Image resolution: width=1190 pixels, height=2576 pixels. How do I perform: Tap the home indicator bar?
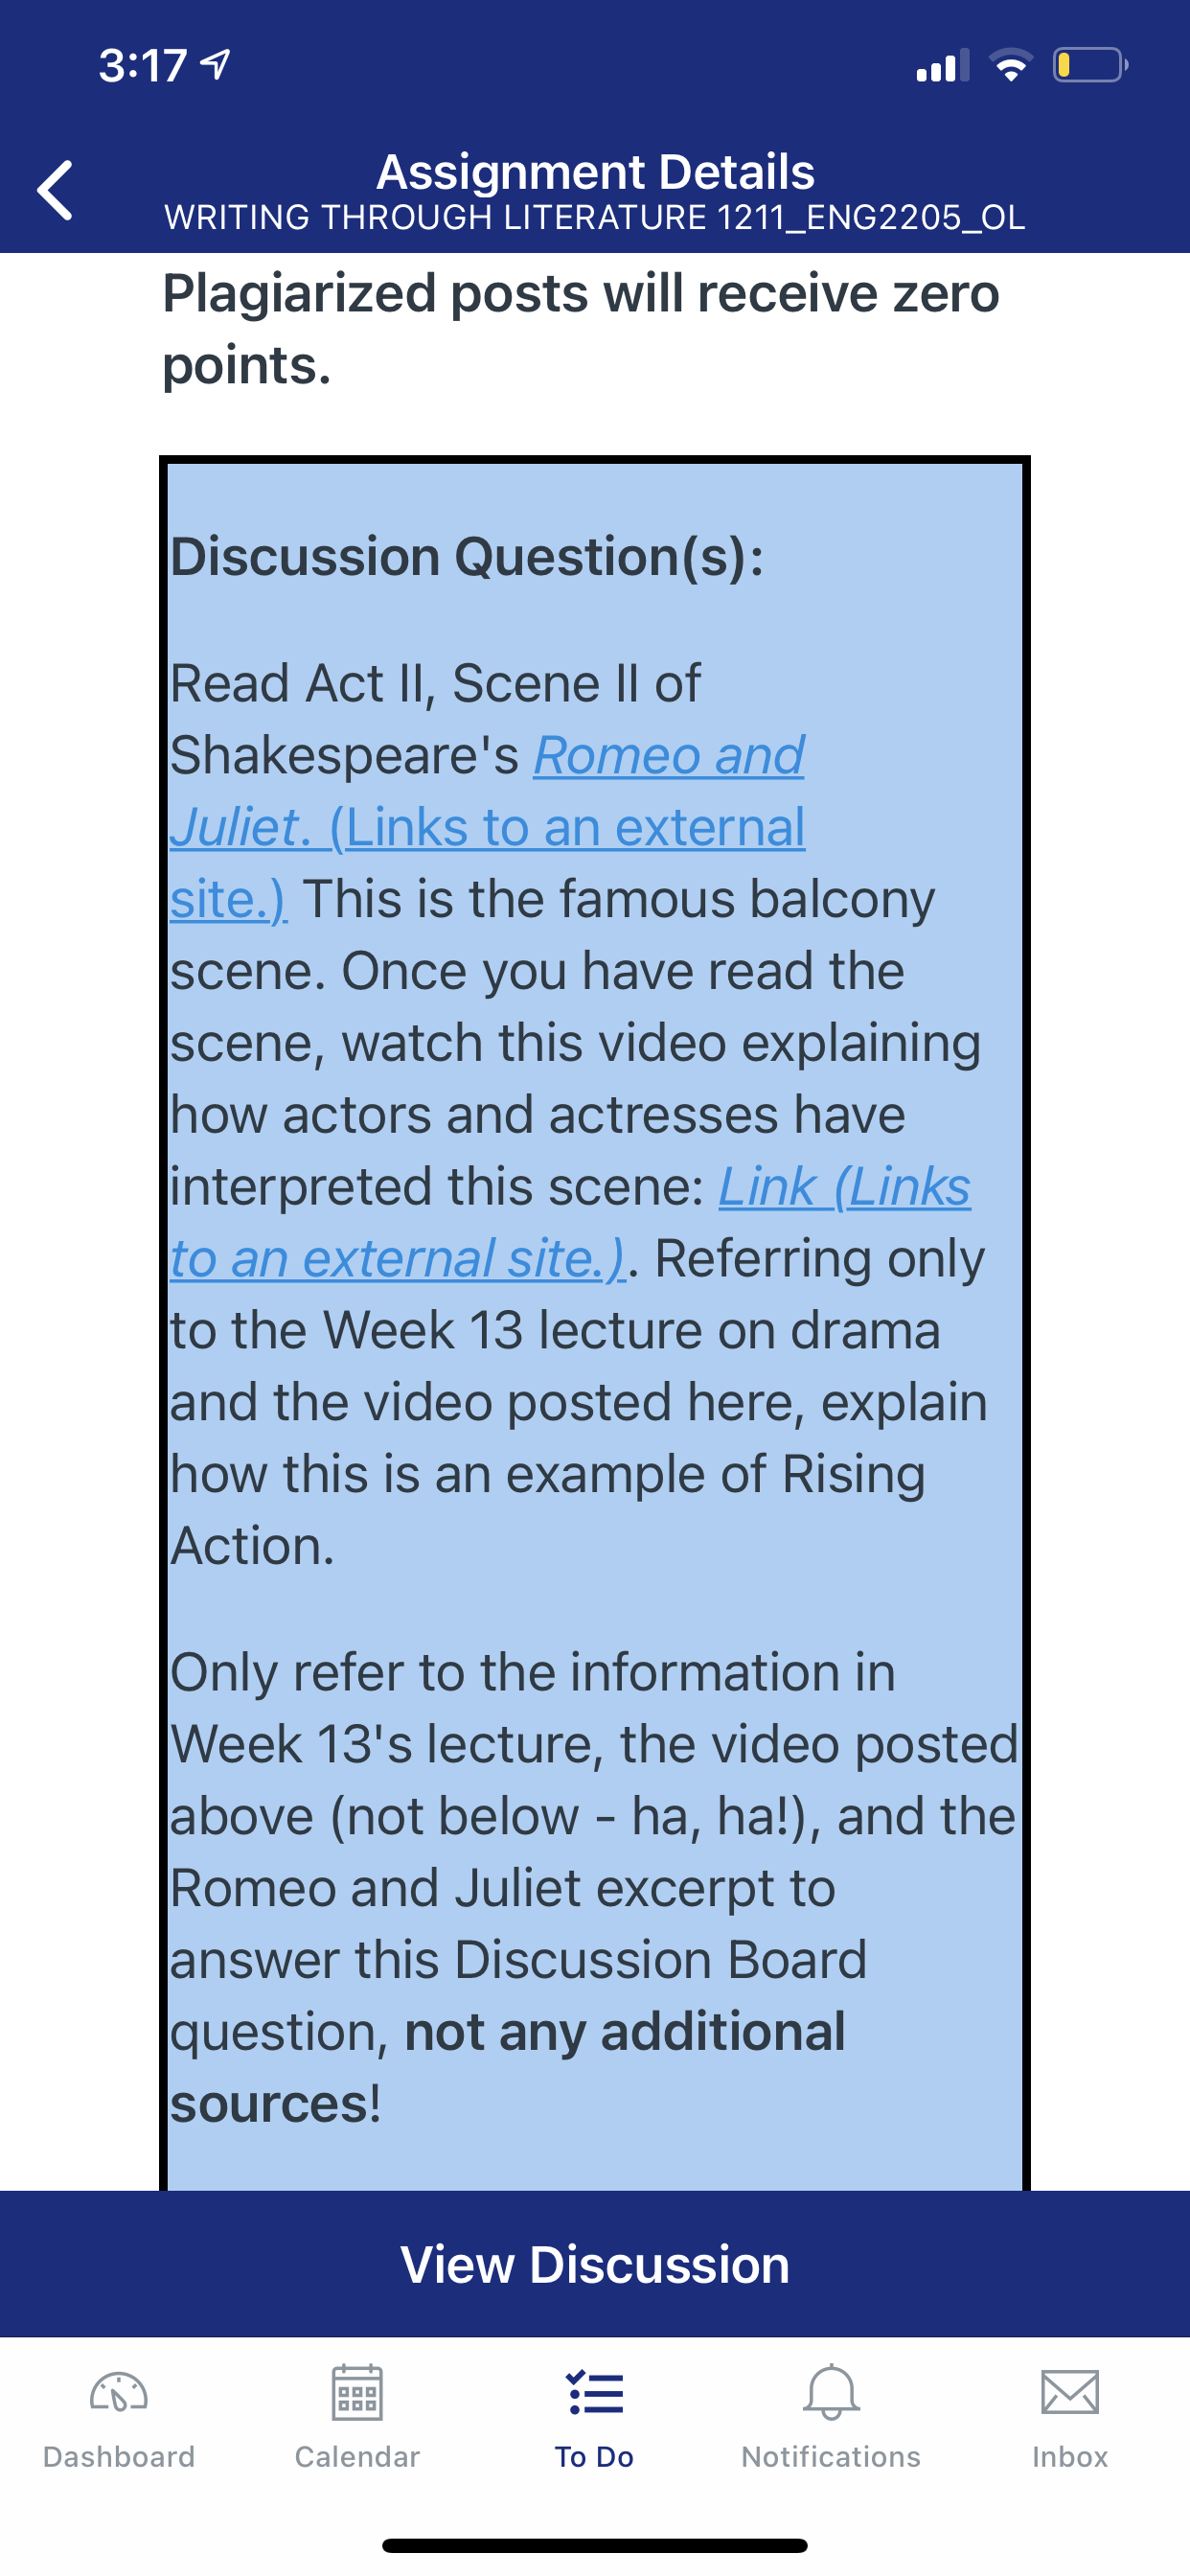(595, 2545)
